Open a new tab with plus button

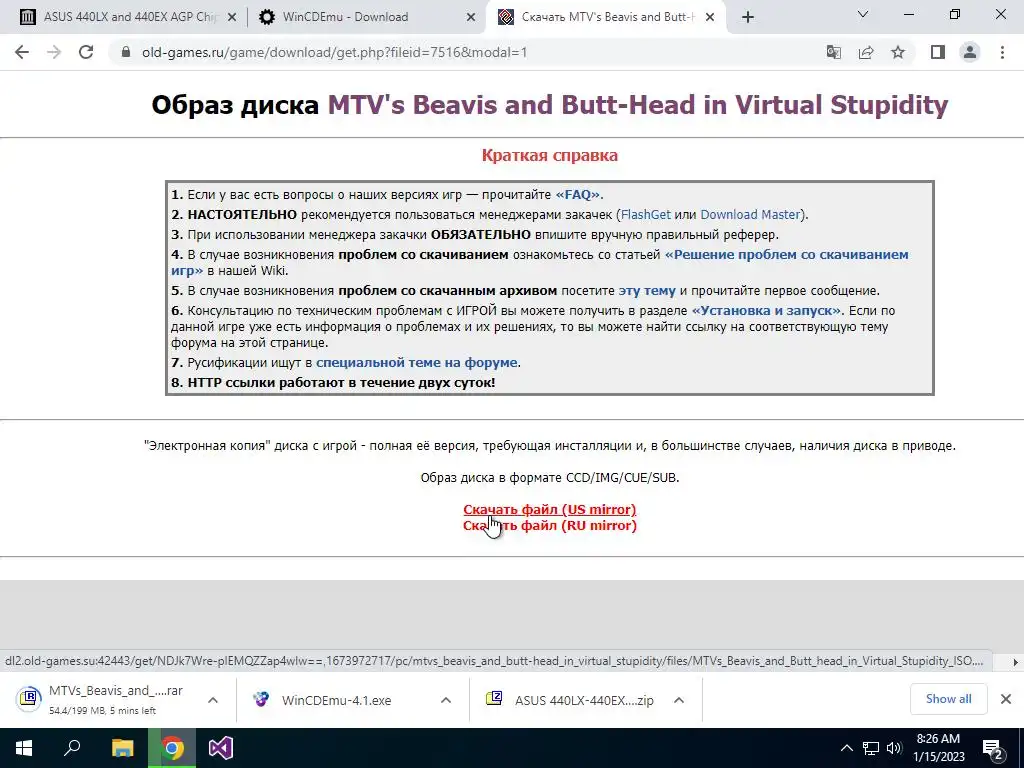[748, 17]
